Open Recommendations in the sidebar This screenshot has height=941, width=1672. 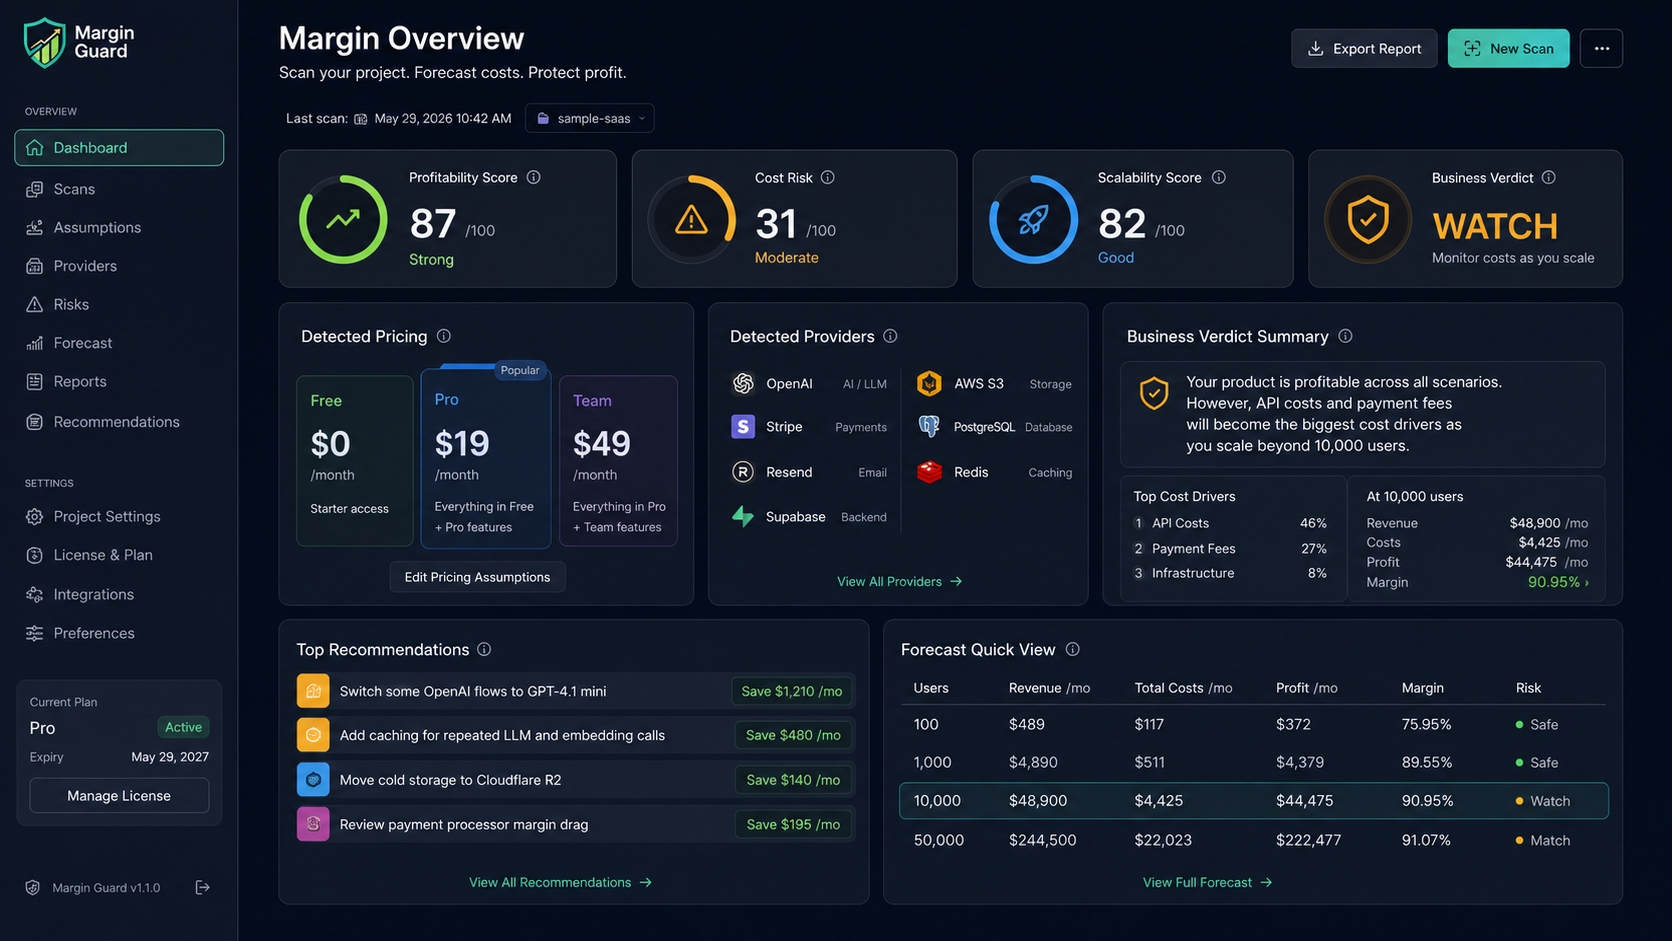(x=119, y=422)
